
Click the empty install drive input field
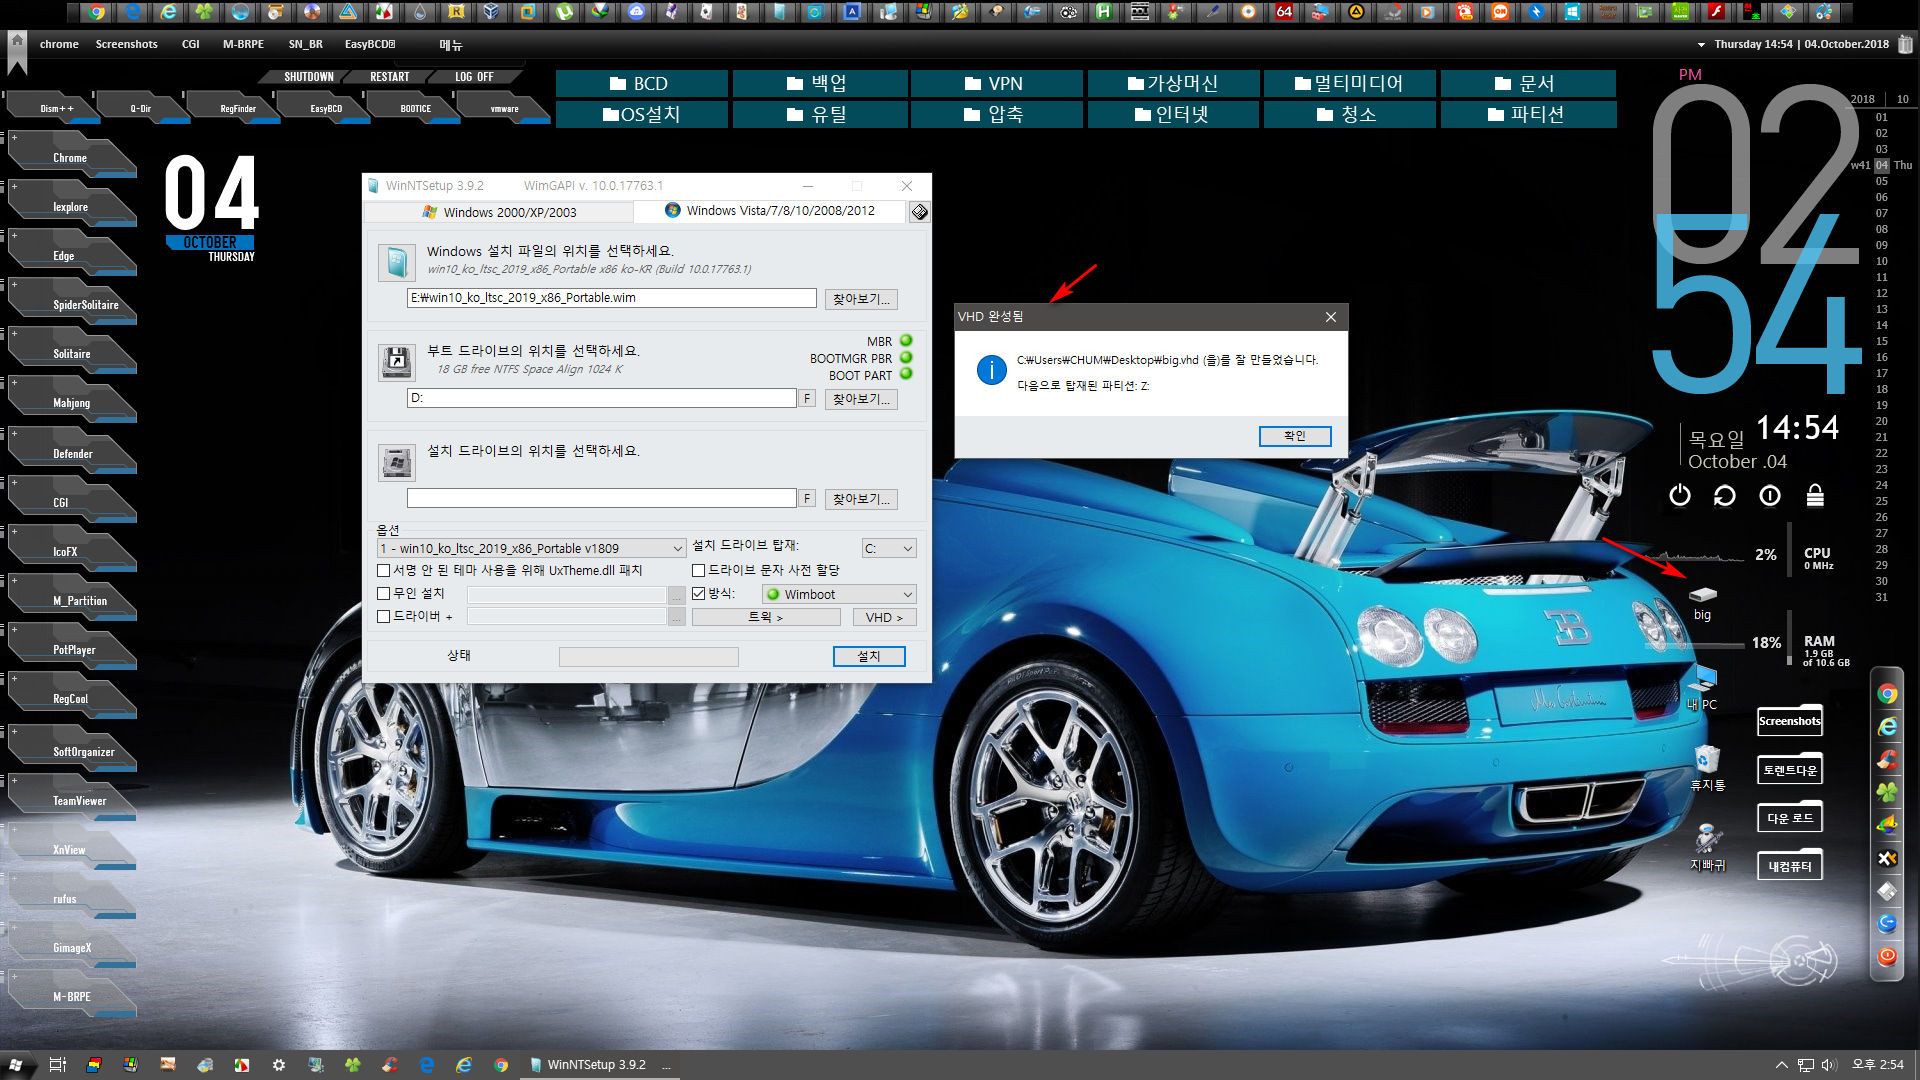[601, 498]
